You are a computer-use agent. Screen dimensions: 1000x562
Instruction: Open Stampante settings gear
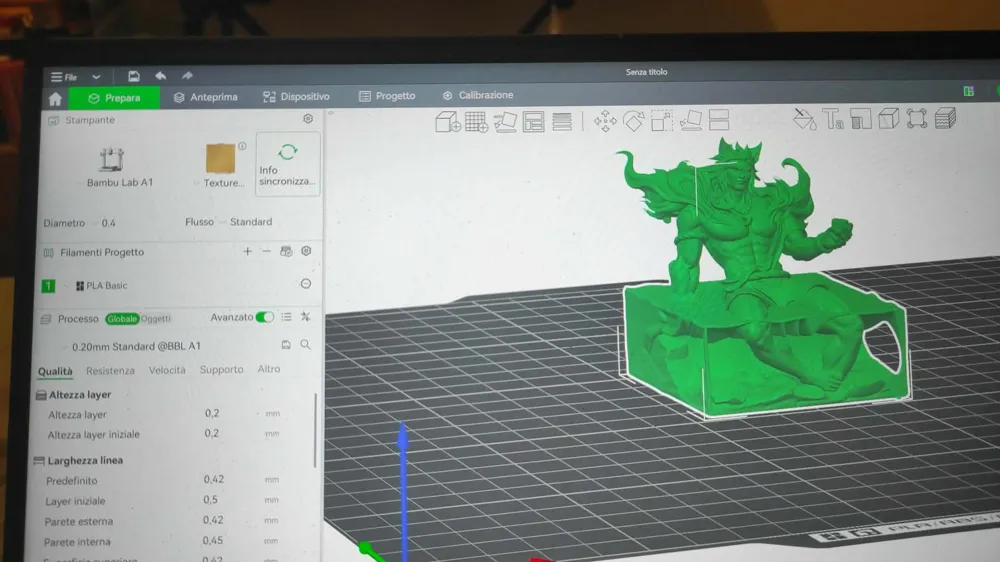pyautogui.click(x=308, y=119)
